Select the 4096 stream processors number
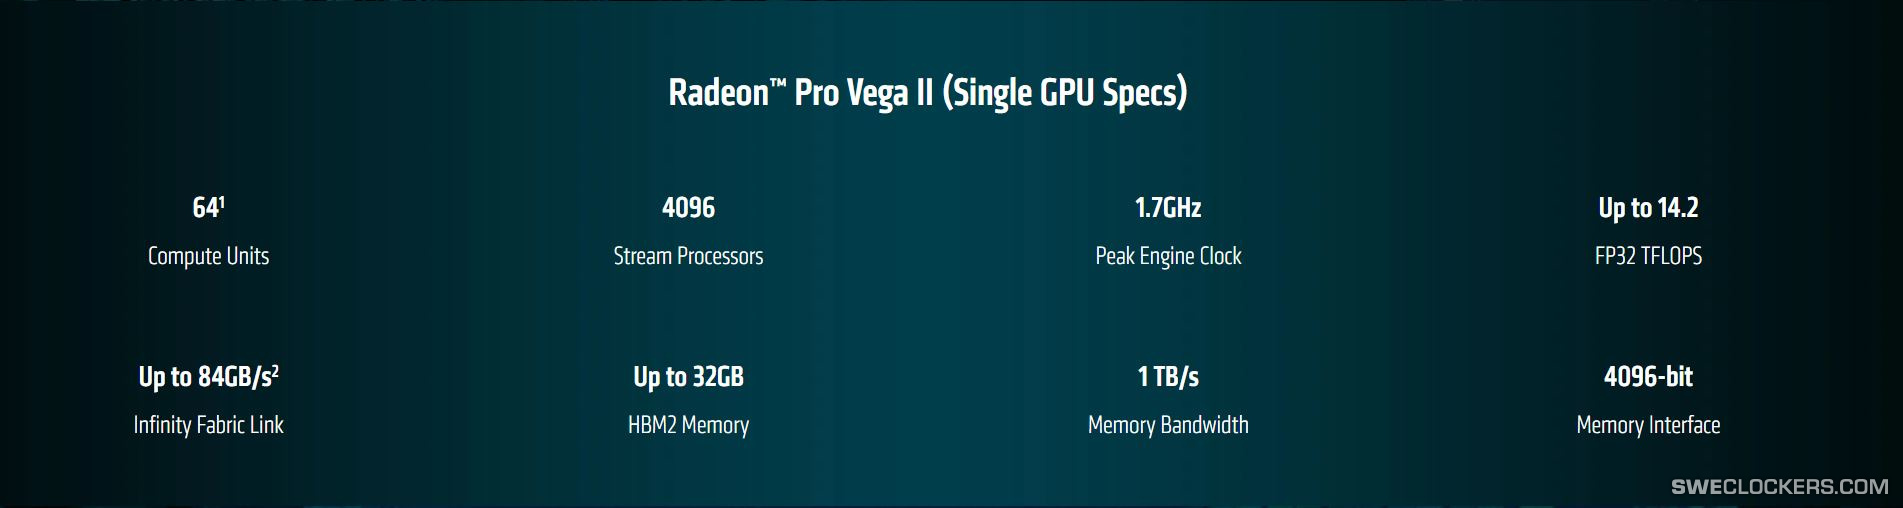Viewport: 1903px width, 508px height. click(688, 207)
